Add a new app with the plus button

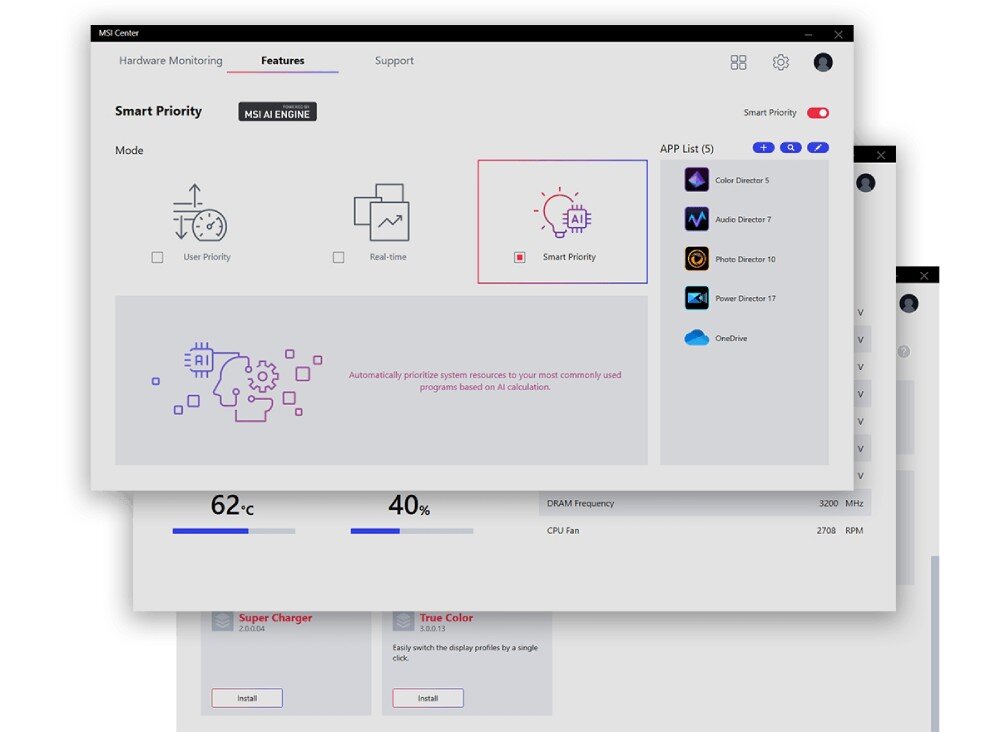(x=763, y=148)
